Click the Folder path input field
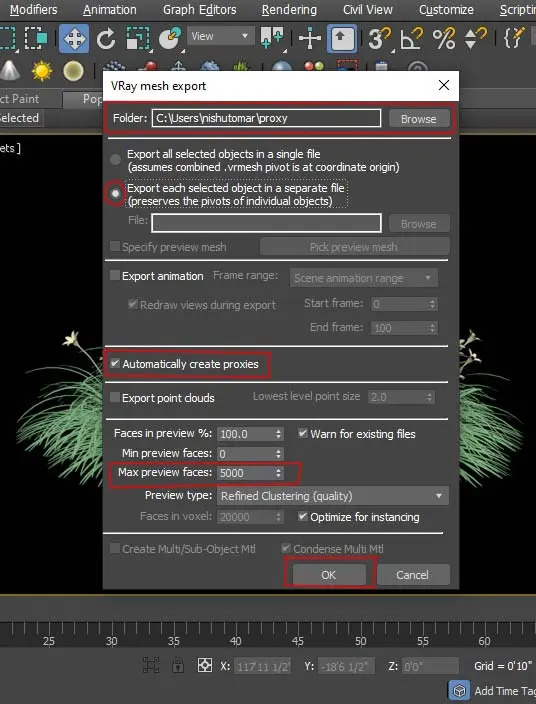The image size is (536, 704). tap(266, 118)
